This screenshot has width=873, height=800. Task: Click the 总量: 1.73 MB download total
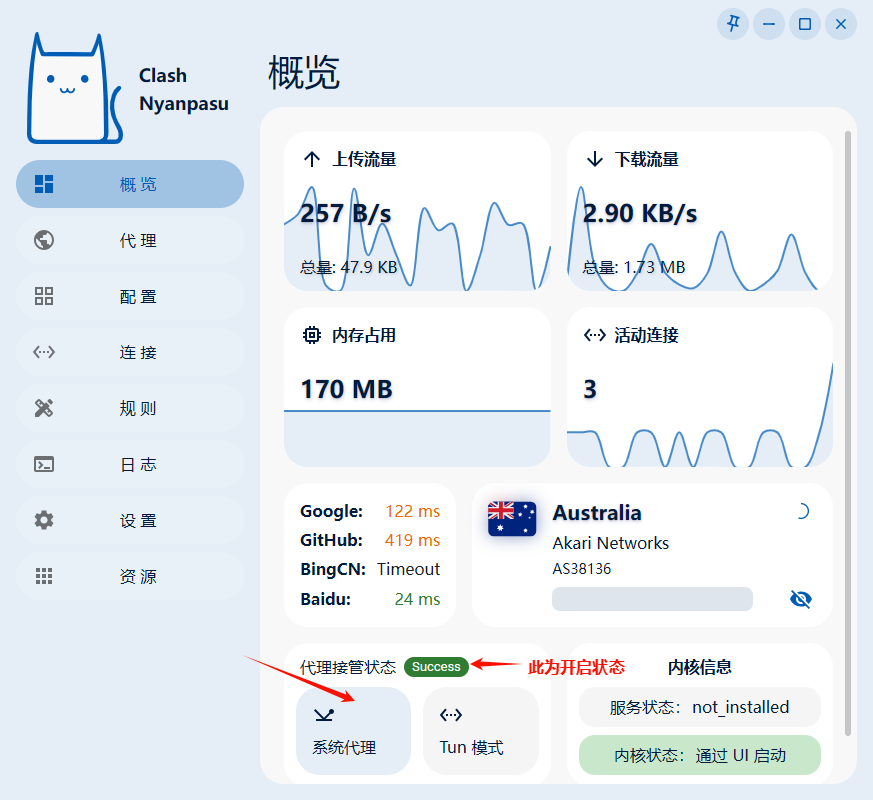[x=634, y=267]
